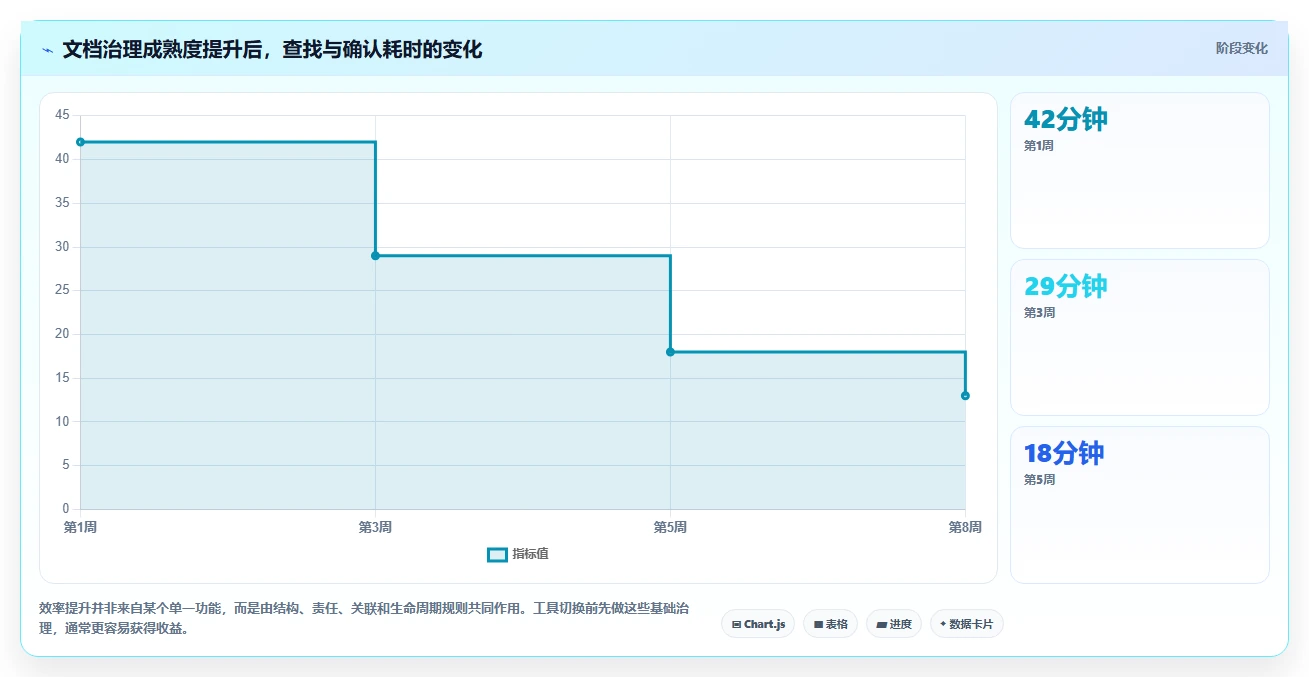
Task: Click the 29分钟 stat value
Action: [1066, 286]
